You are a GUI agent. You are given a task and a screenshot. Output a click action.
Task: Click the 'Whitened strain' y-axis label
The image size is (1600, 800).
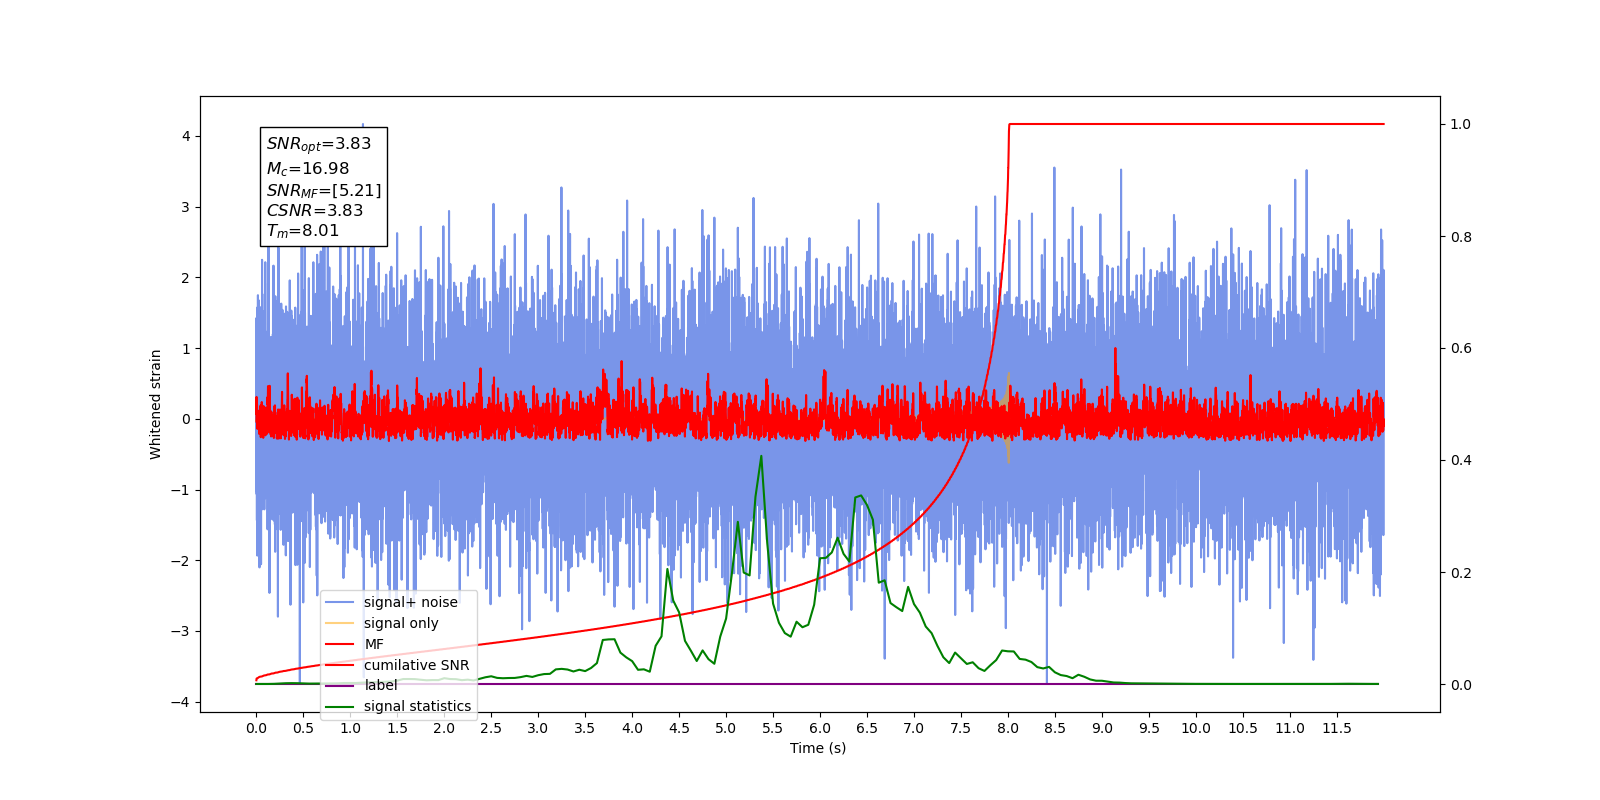coord(155,404)
